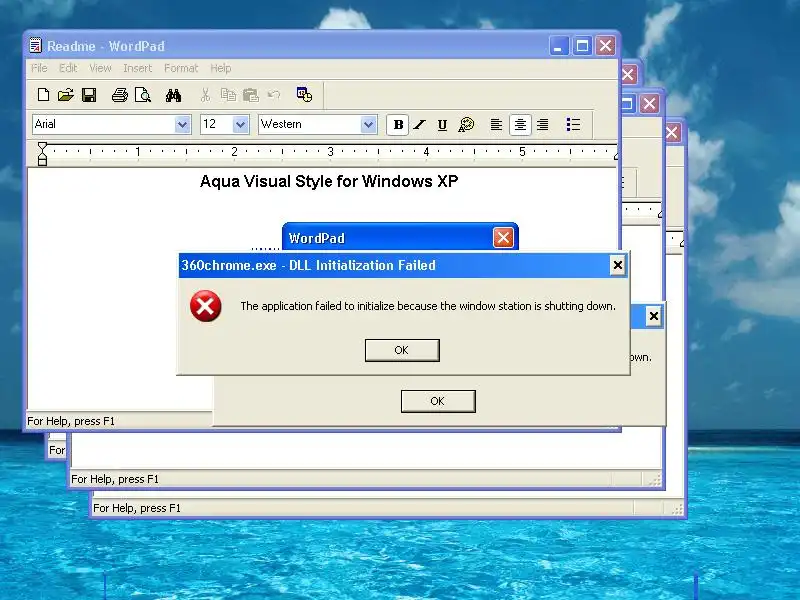Click the resize grip of the rearmost WordPad window
Viewport: 800px width, 600px height.
point(678,509)
